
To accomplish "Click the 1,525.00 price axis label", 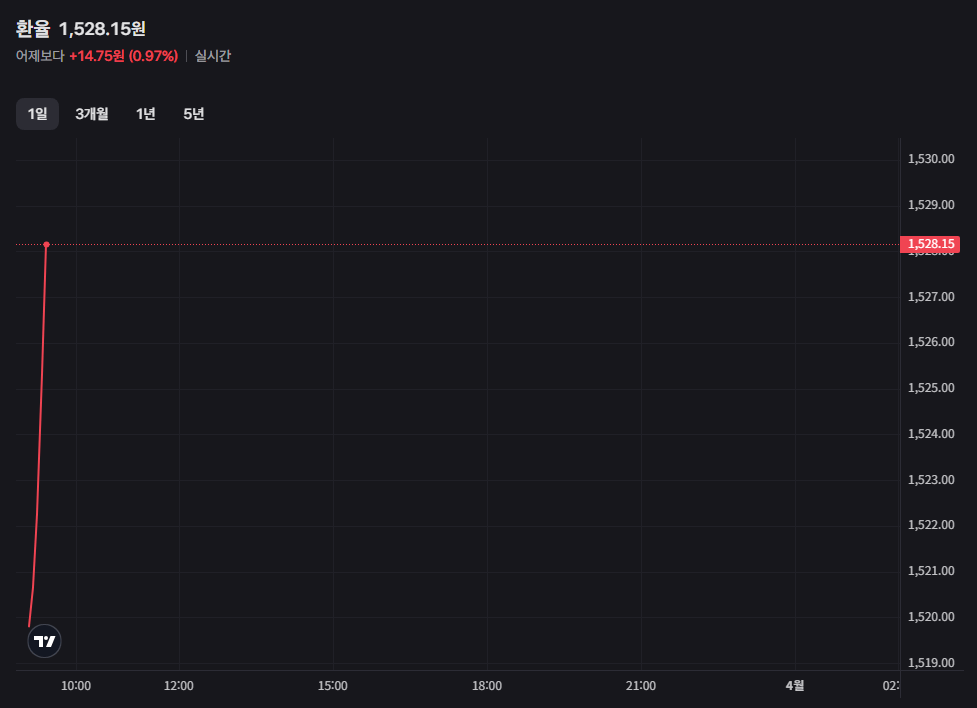I will 930,388.
